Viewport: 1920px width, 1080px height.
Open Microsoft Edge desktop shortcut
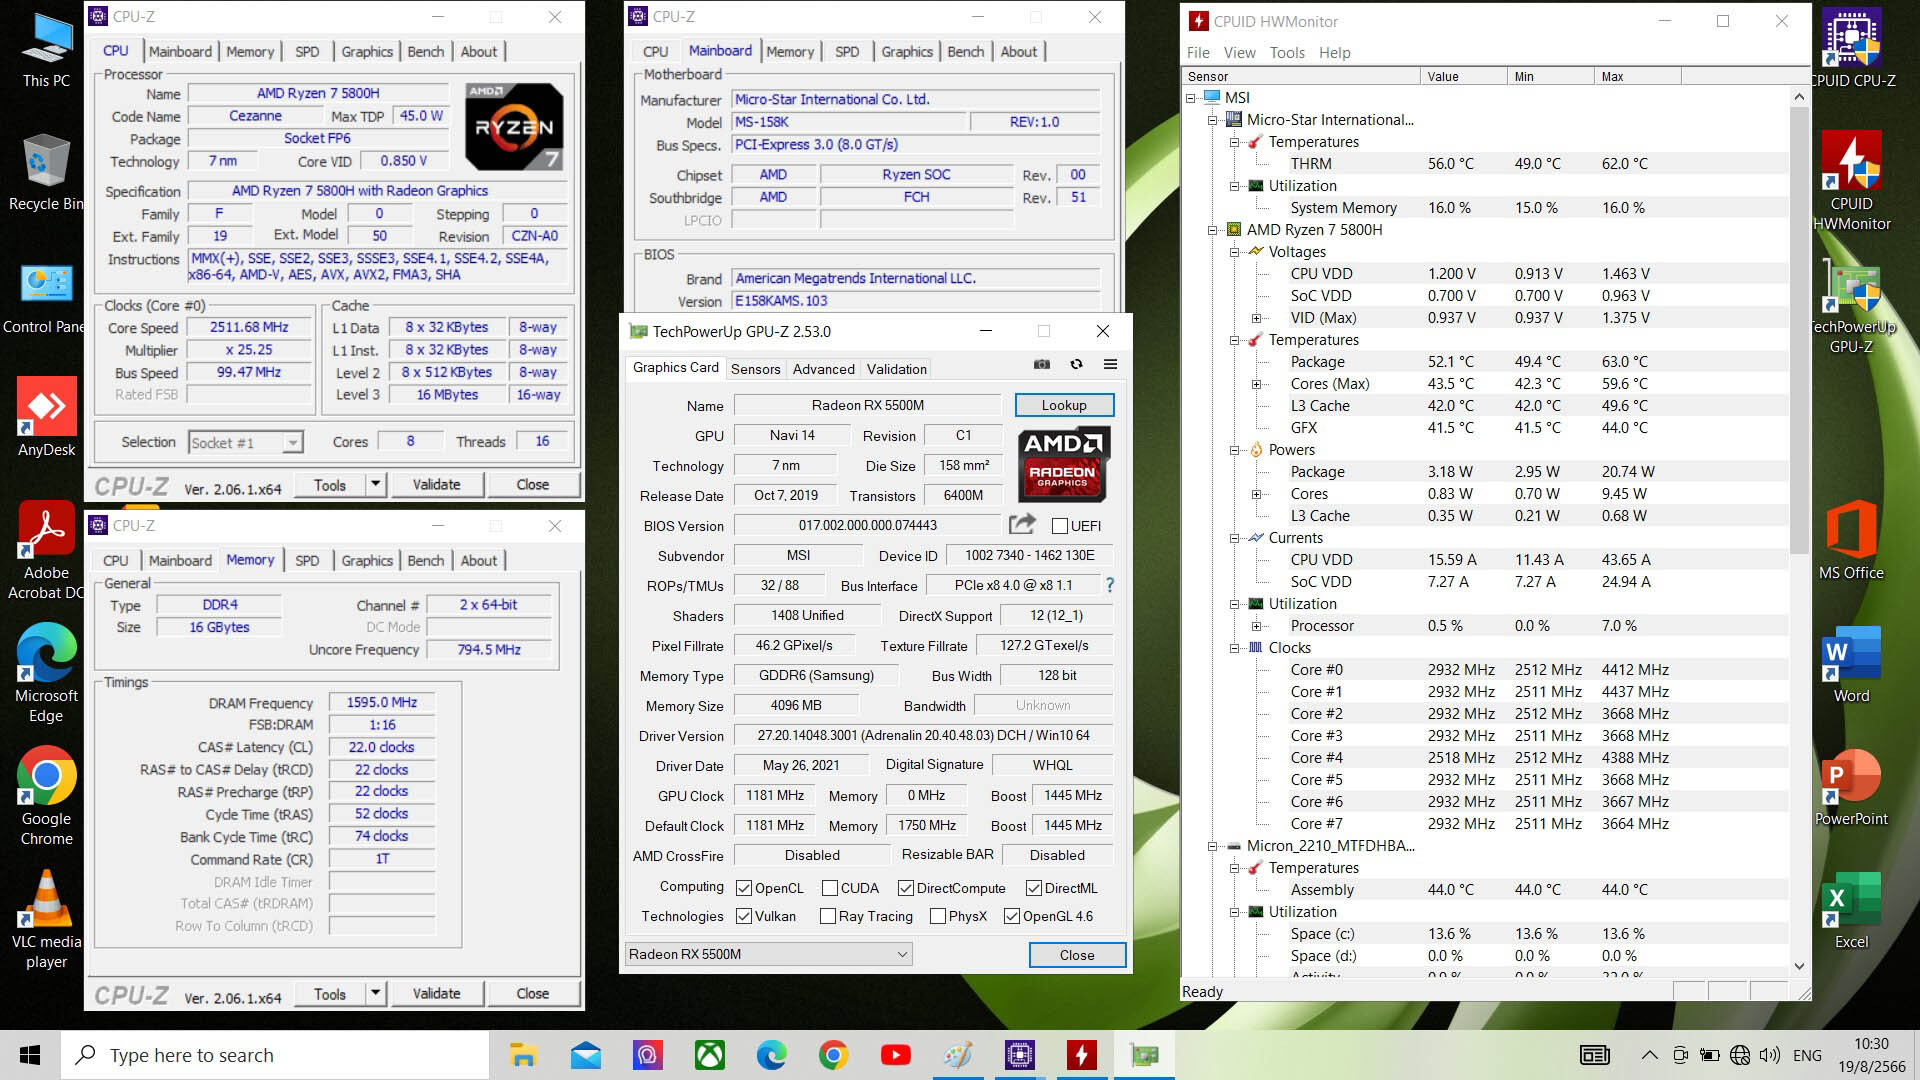(46, 673)
